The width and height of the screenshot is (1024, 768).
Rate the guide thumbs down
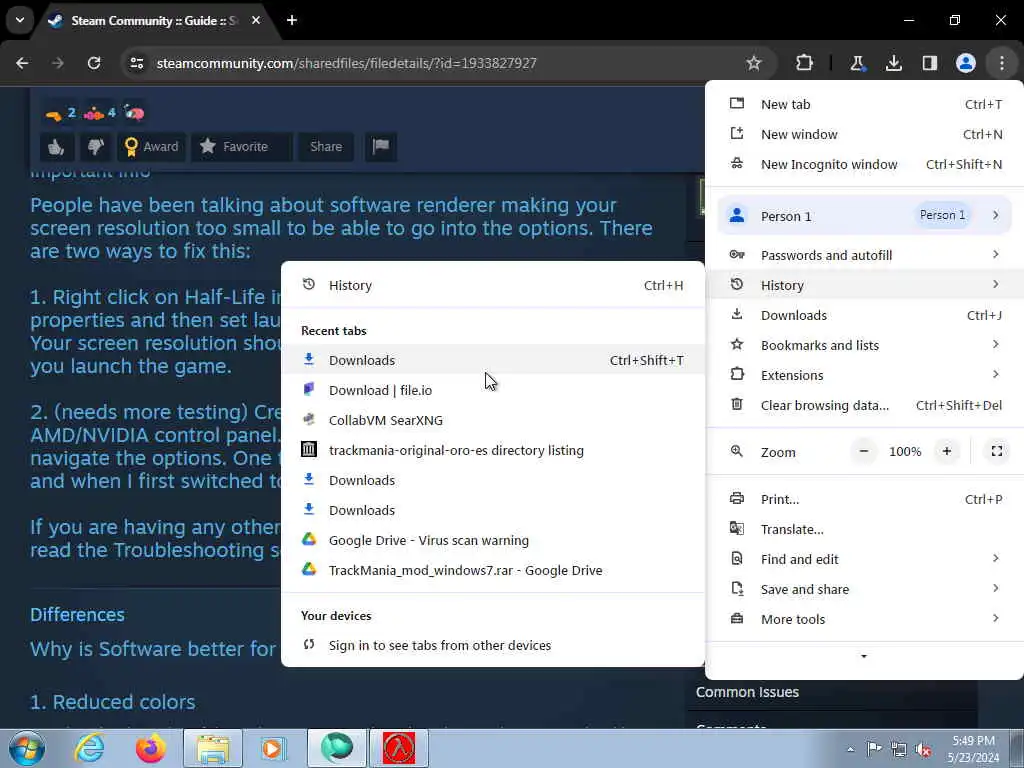pos(95,147)
